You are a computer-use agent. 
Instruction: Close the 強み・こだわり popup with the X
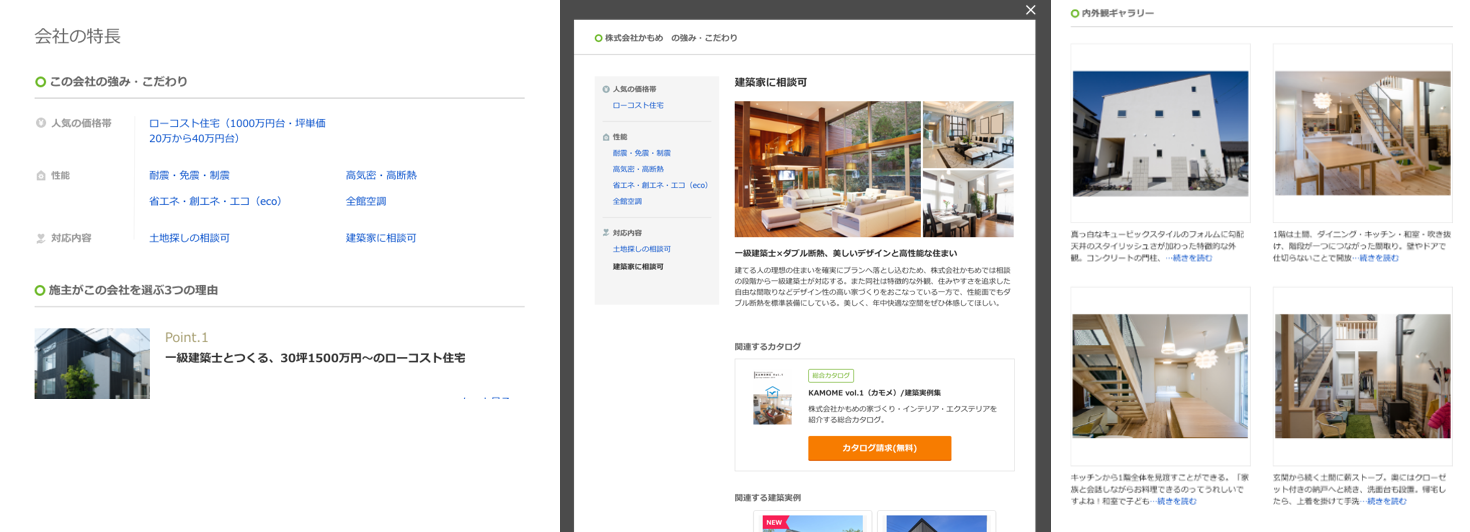[x=1030, y=10]
